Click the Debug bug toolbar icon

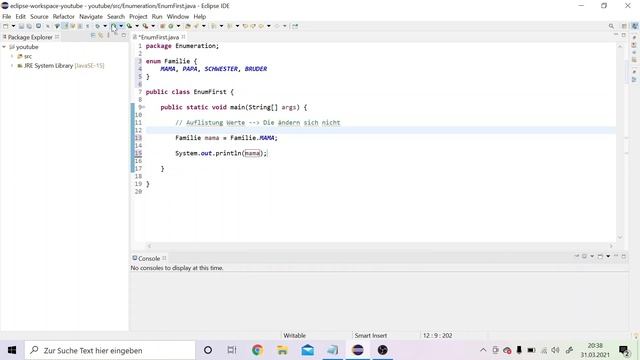[98, 26]
